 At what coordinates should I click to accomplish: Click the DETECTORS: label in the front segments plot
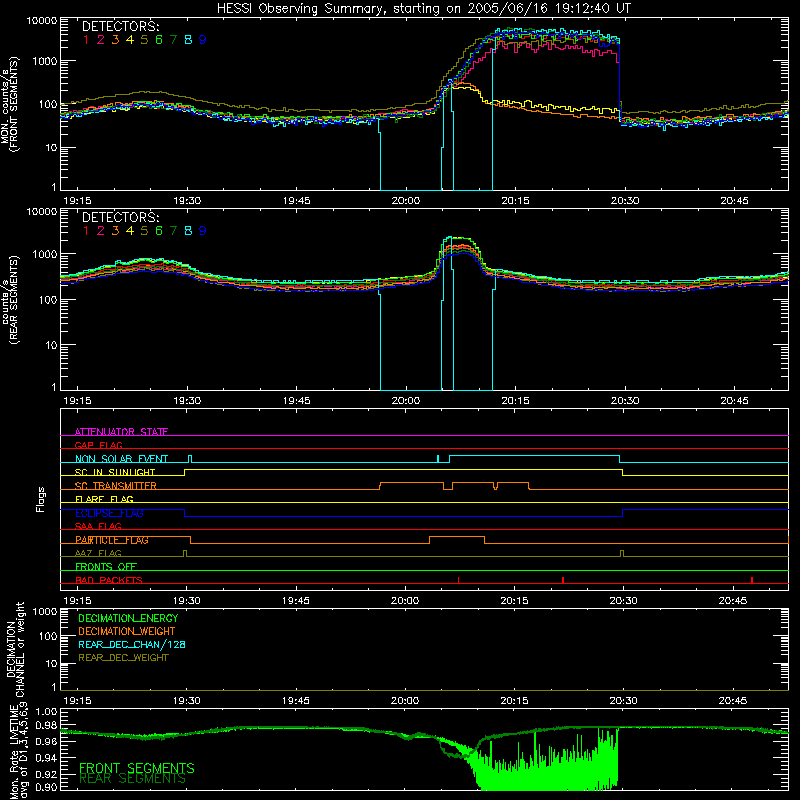(x=120, y=26)
